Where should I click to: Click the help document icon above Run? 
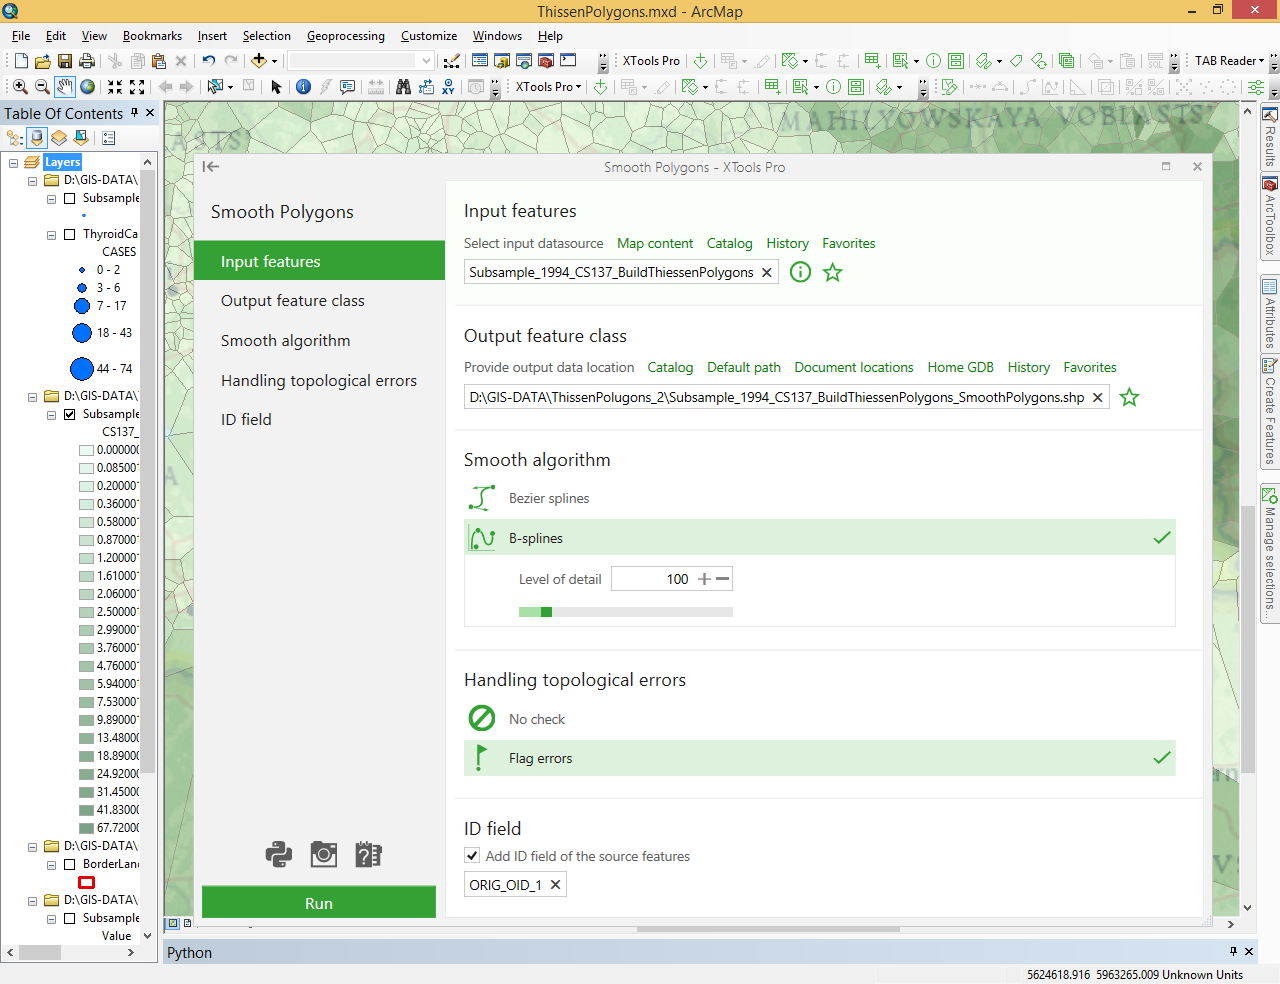tap(368, 855)
